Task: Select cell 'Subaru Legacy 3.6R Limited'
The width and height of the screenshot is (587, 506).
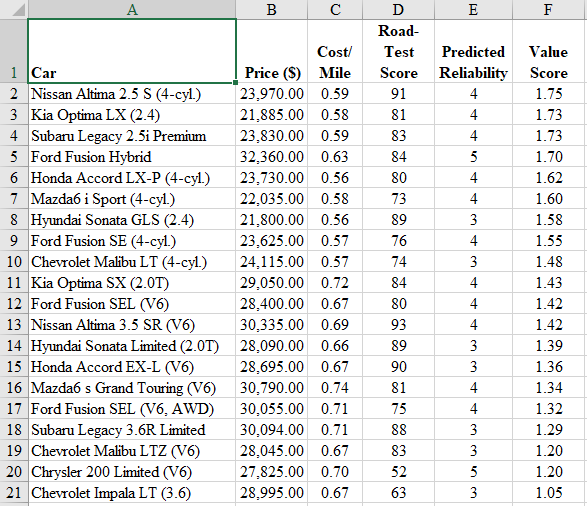Action: (132, 430)
